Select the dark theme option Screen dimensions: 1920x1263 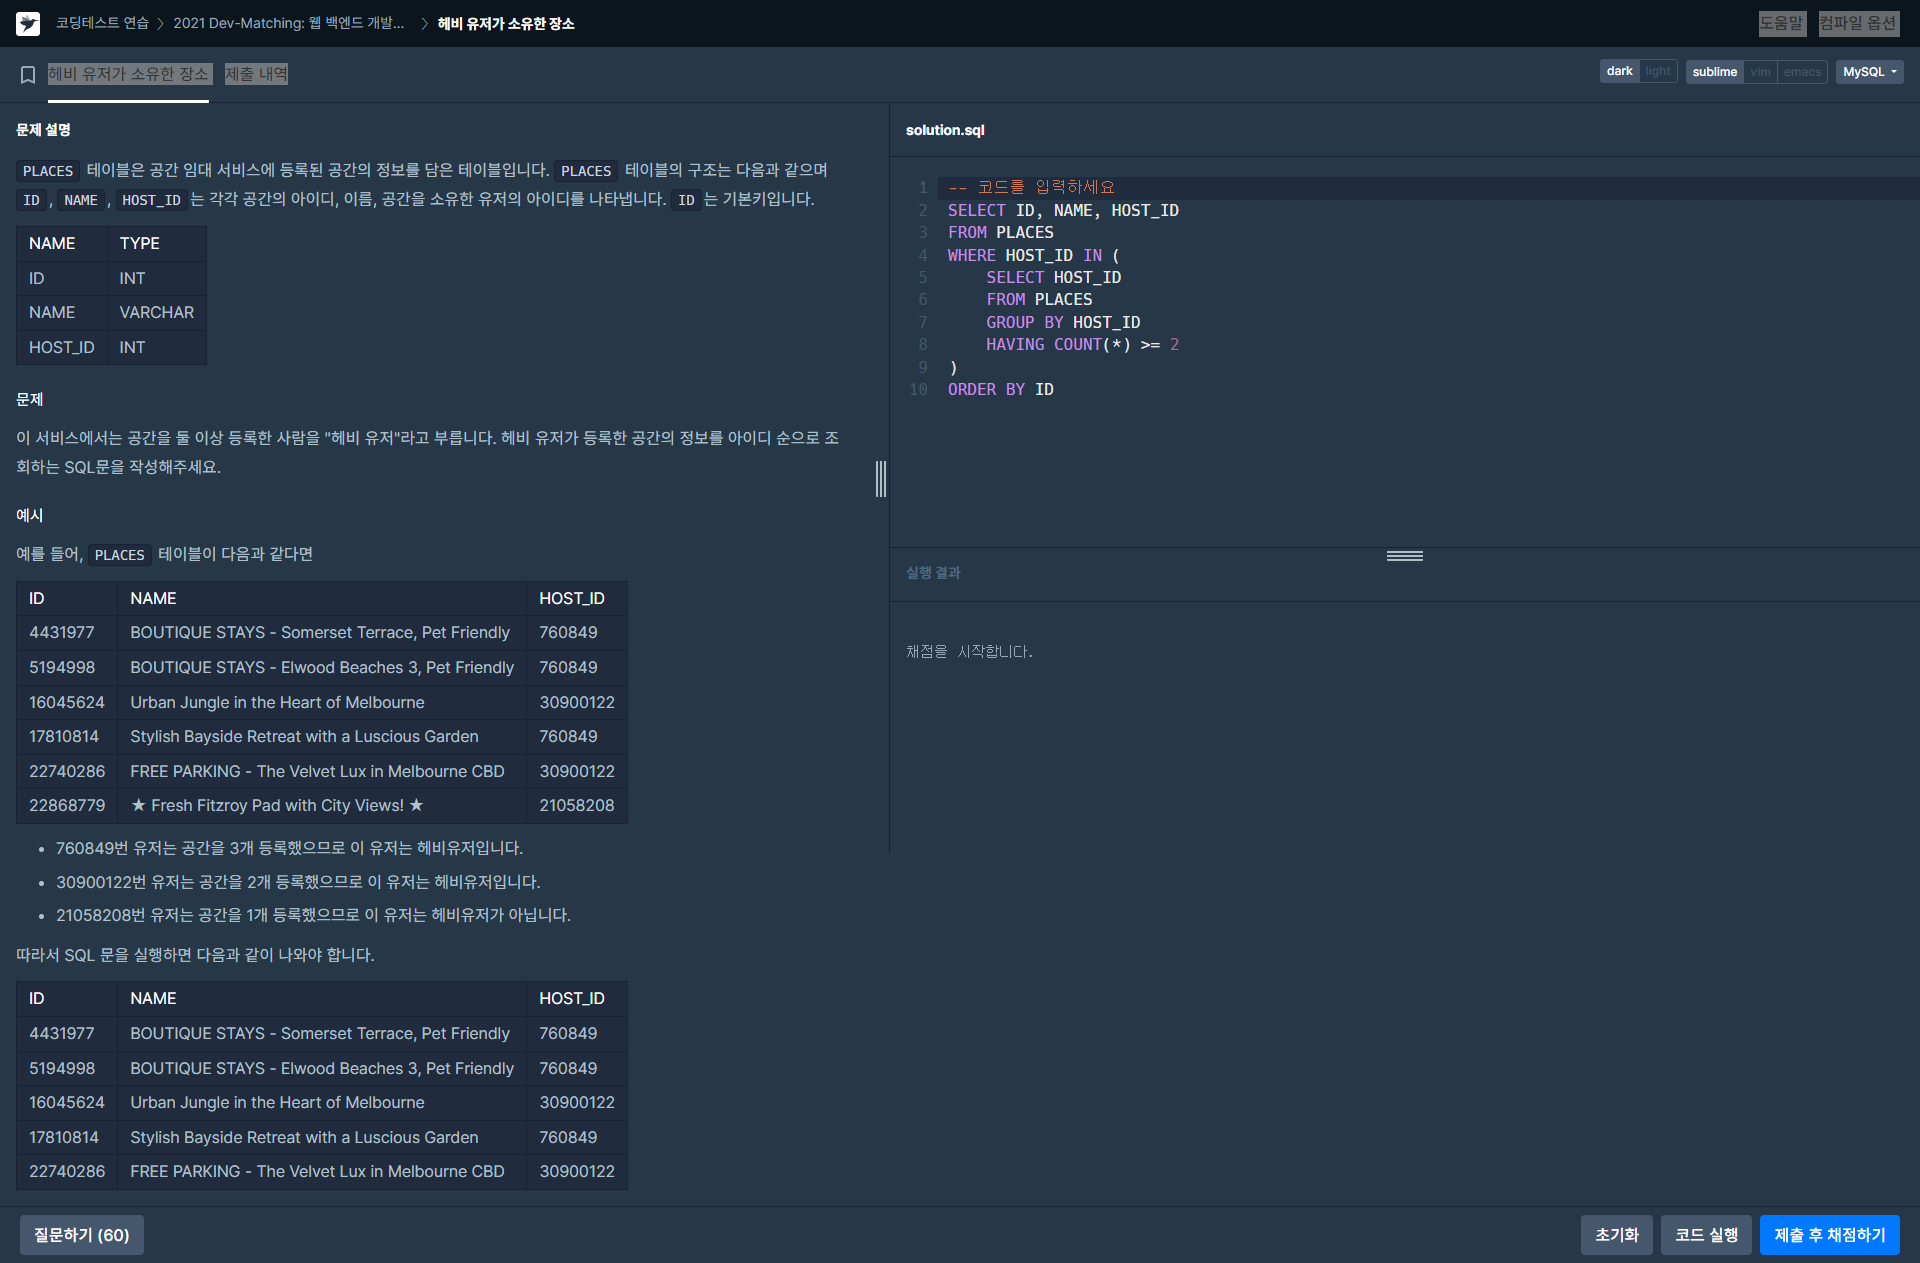click(1619, 72)
